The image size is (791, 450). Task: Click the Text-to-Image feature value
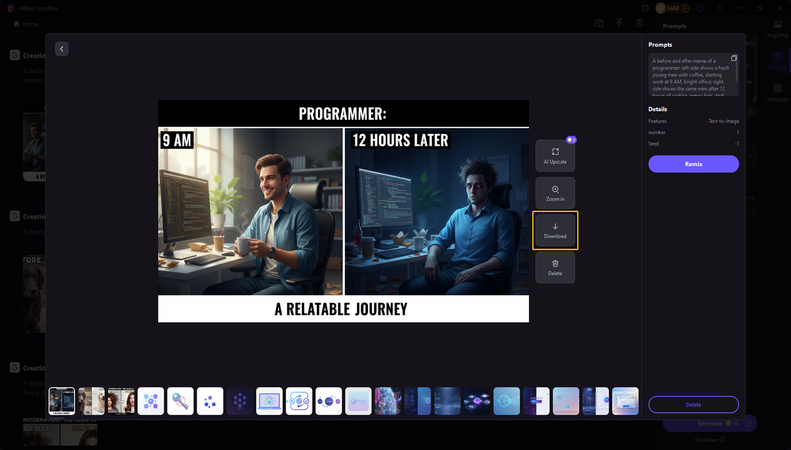[x=723, y=121]
